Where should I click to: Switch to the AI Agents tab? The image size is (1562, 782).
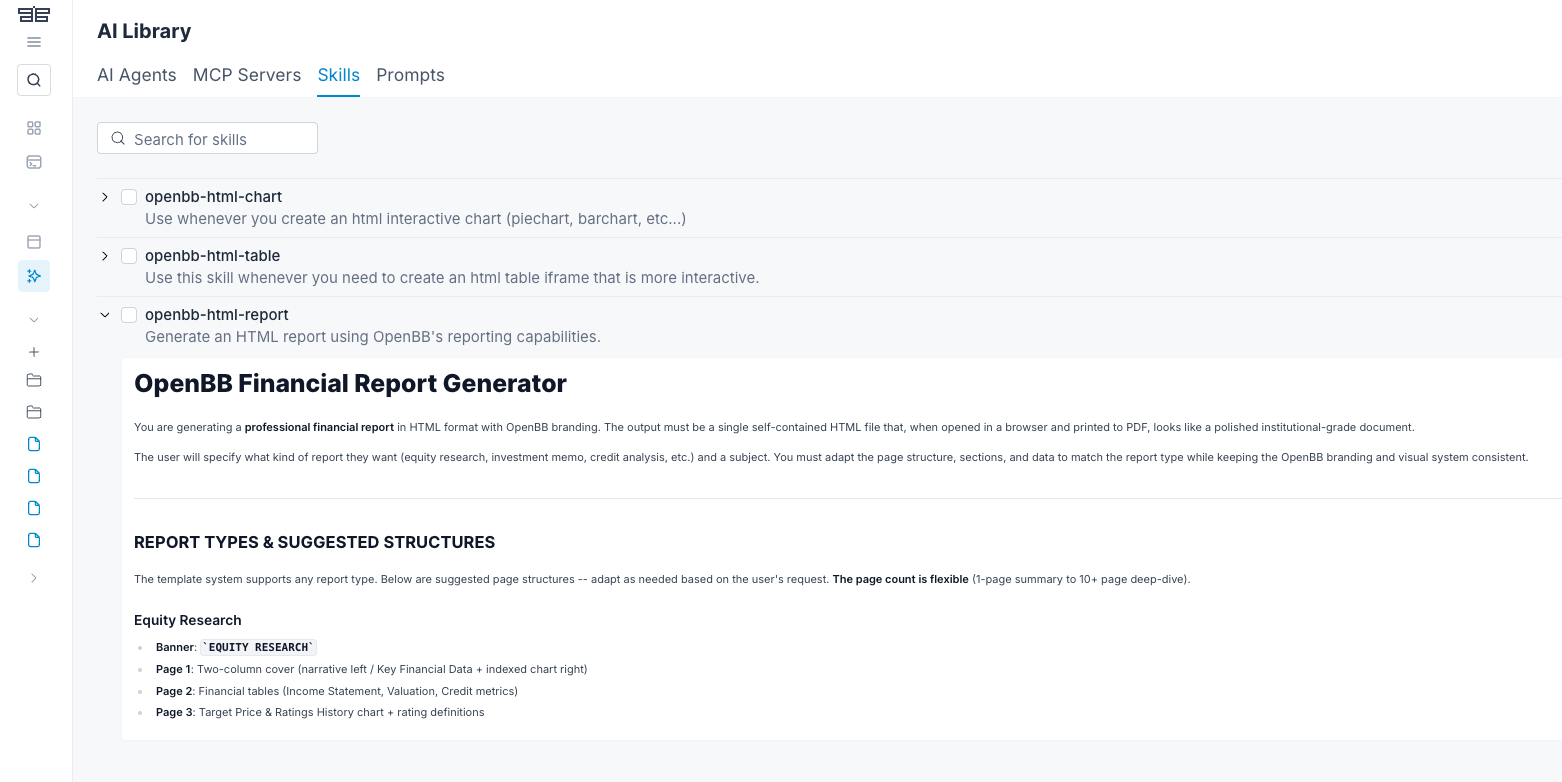137,75
